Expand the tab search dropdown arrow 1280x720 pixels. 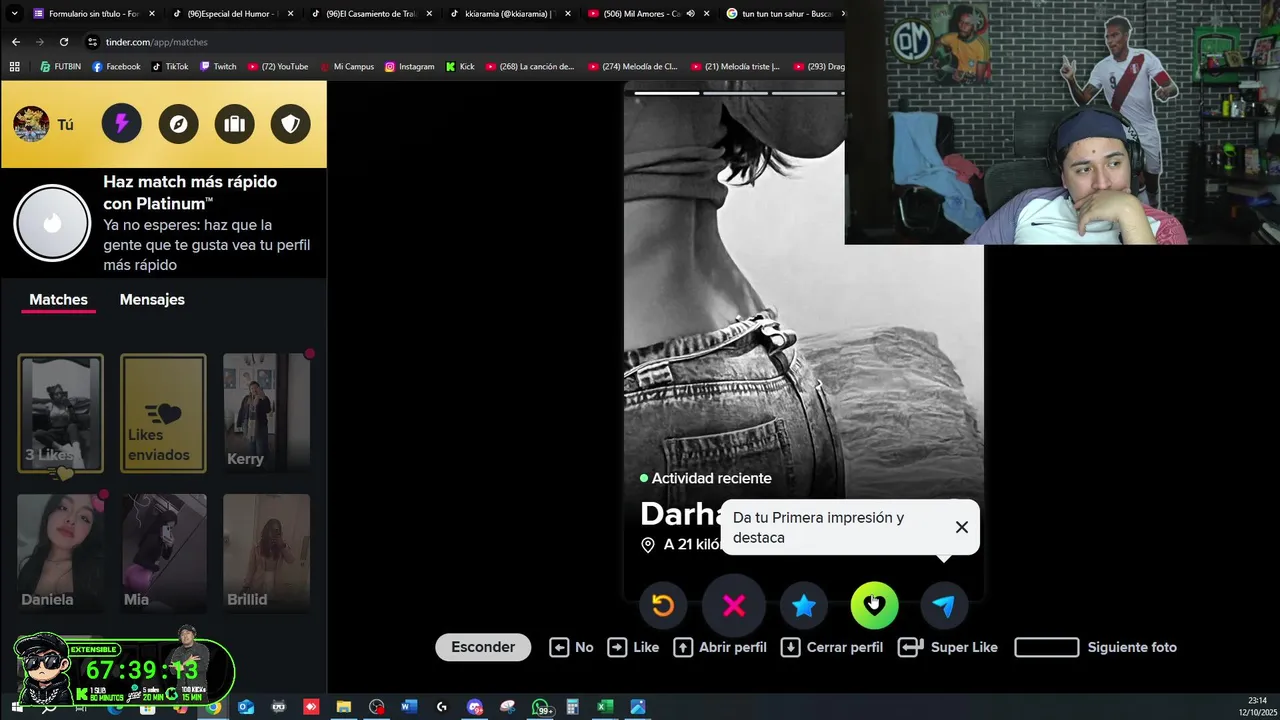coord(13,14)
